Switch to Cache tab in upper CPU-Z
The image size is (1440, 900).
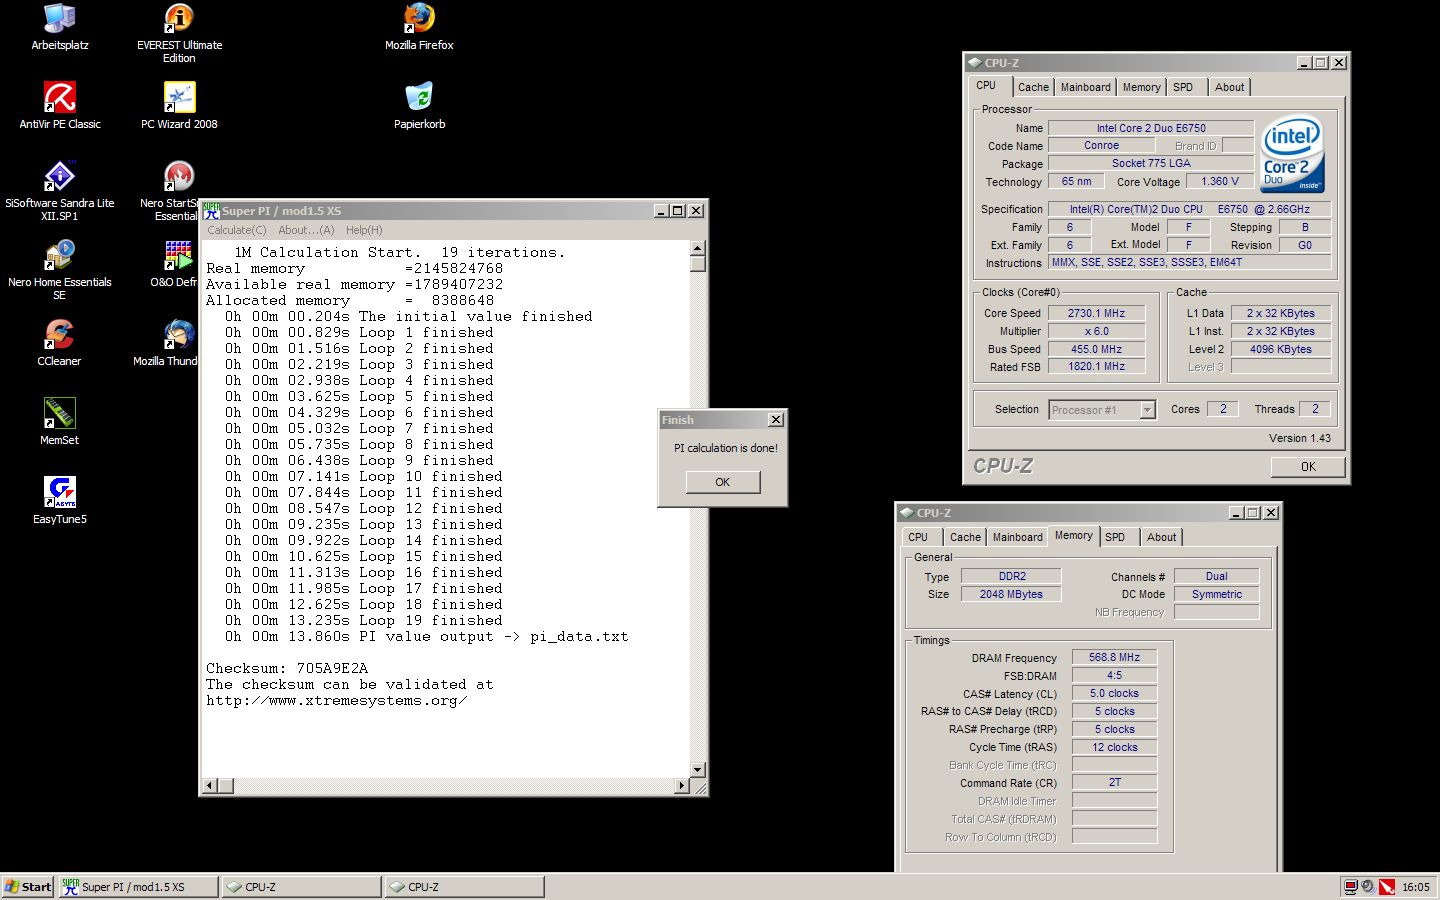click(1033, 87)
